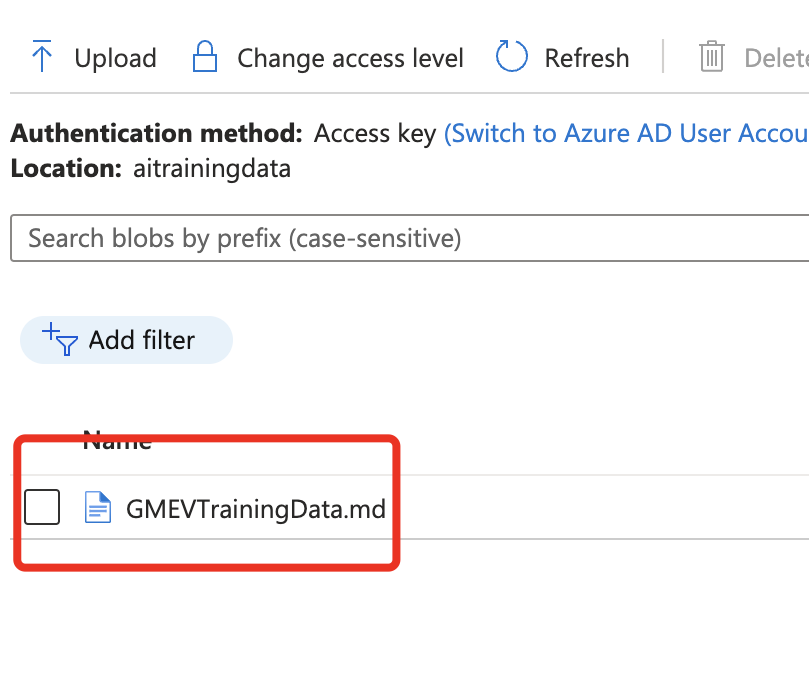The image size is (809, 691).
Task: Select the Refresh text label
Action: (587, 58)
